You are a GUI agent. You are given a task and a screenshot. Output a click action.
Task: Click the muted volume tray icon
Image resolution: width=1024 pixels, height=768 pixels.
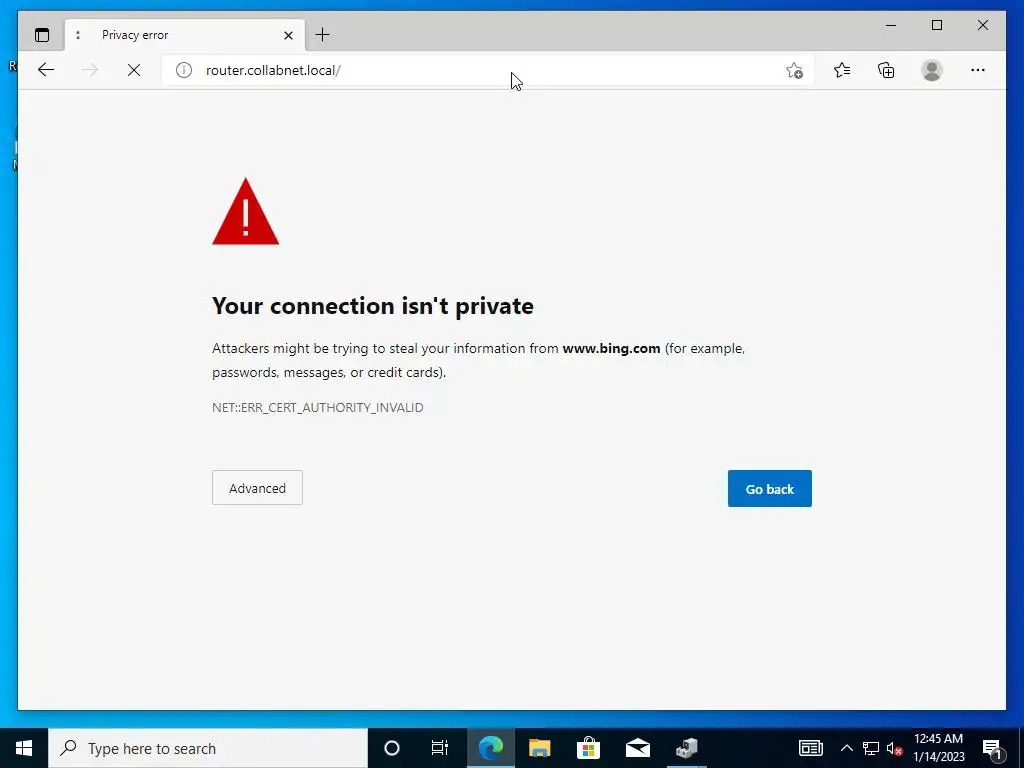tap(895, 748)
